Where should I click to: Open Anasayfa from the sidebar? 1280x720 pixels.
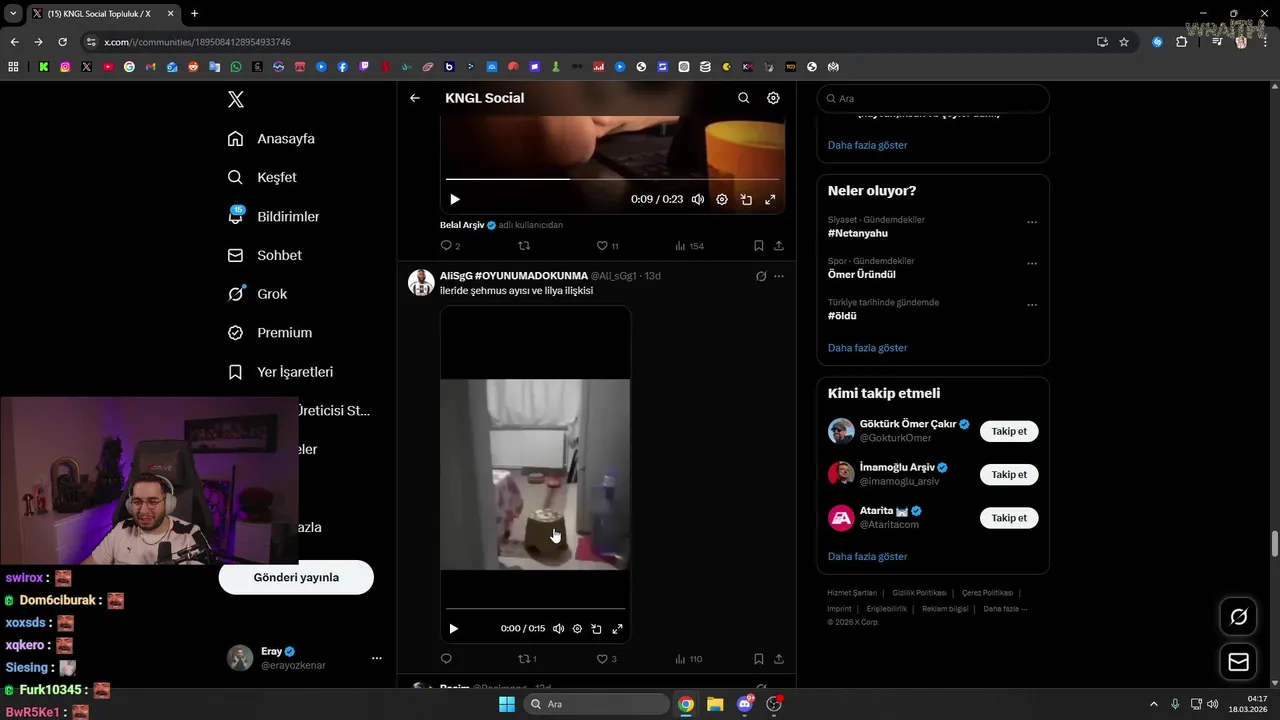[271, 139]
